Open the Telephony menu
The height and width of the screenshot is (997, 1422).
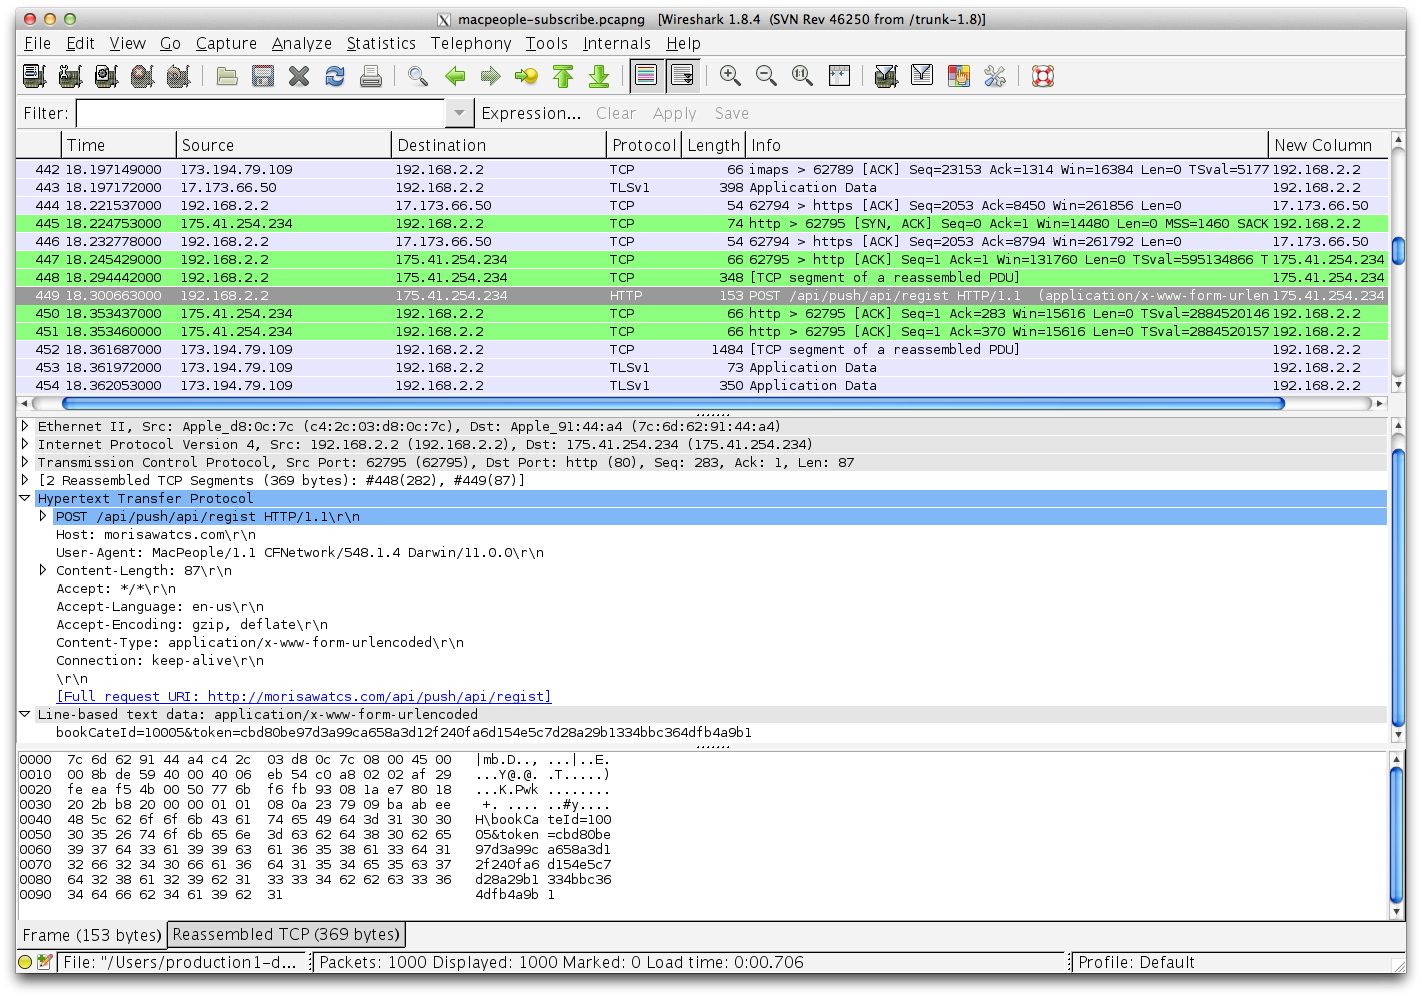(471, 43)
